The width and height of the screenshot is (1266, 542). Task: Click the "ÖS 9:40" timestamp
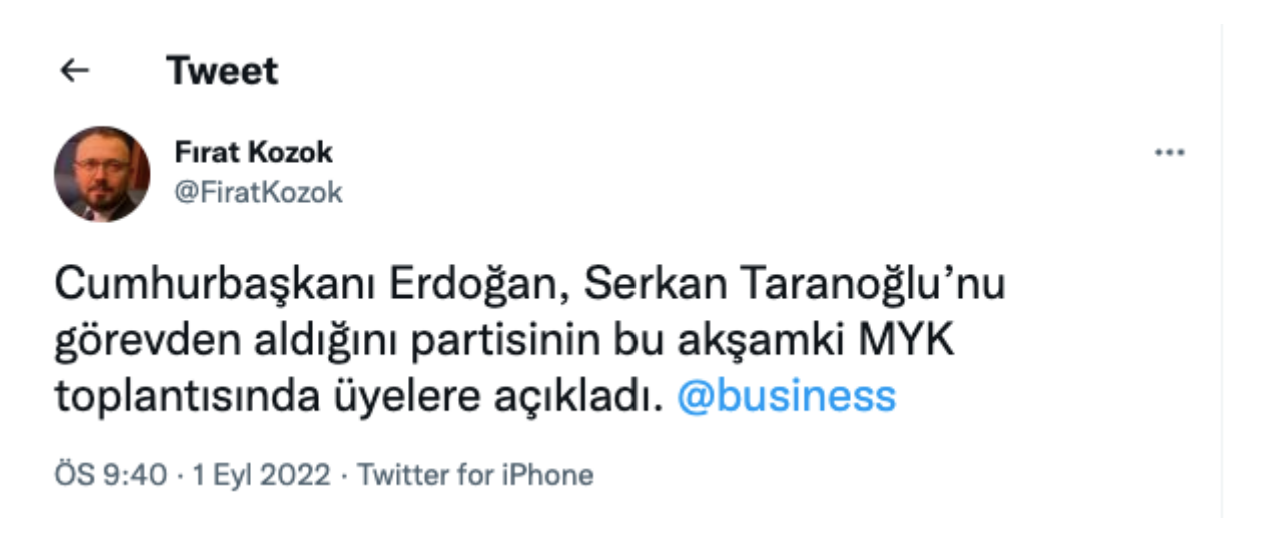(x=110, y=475)
